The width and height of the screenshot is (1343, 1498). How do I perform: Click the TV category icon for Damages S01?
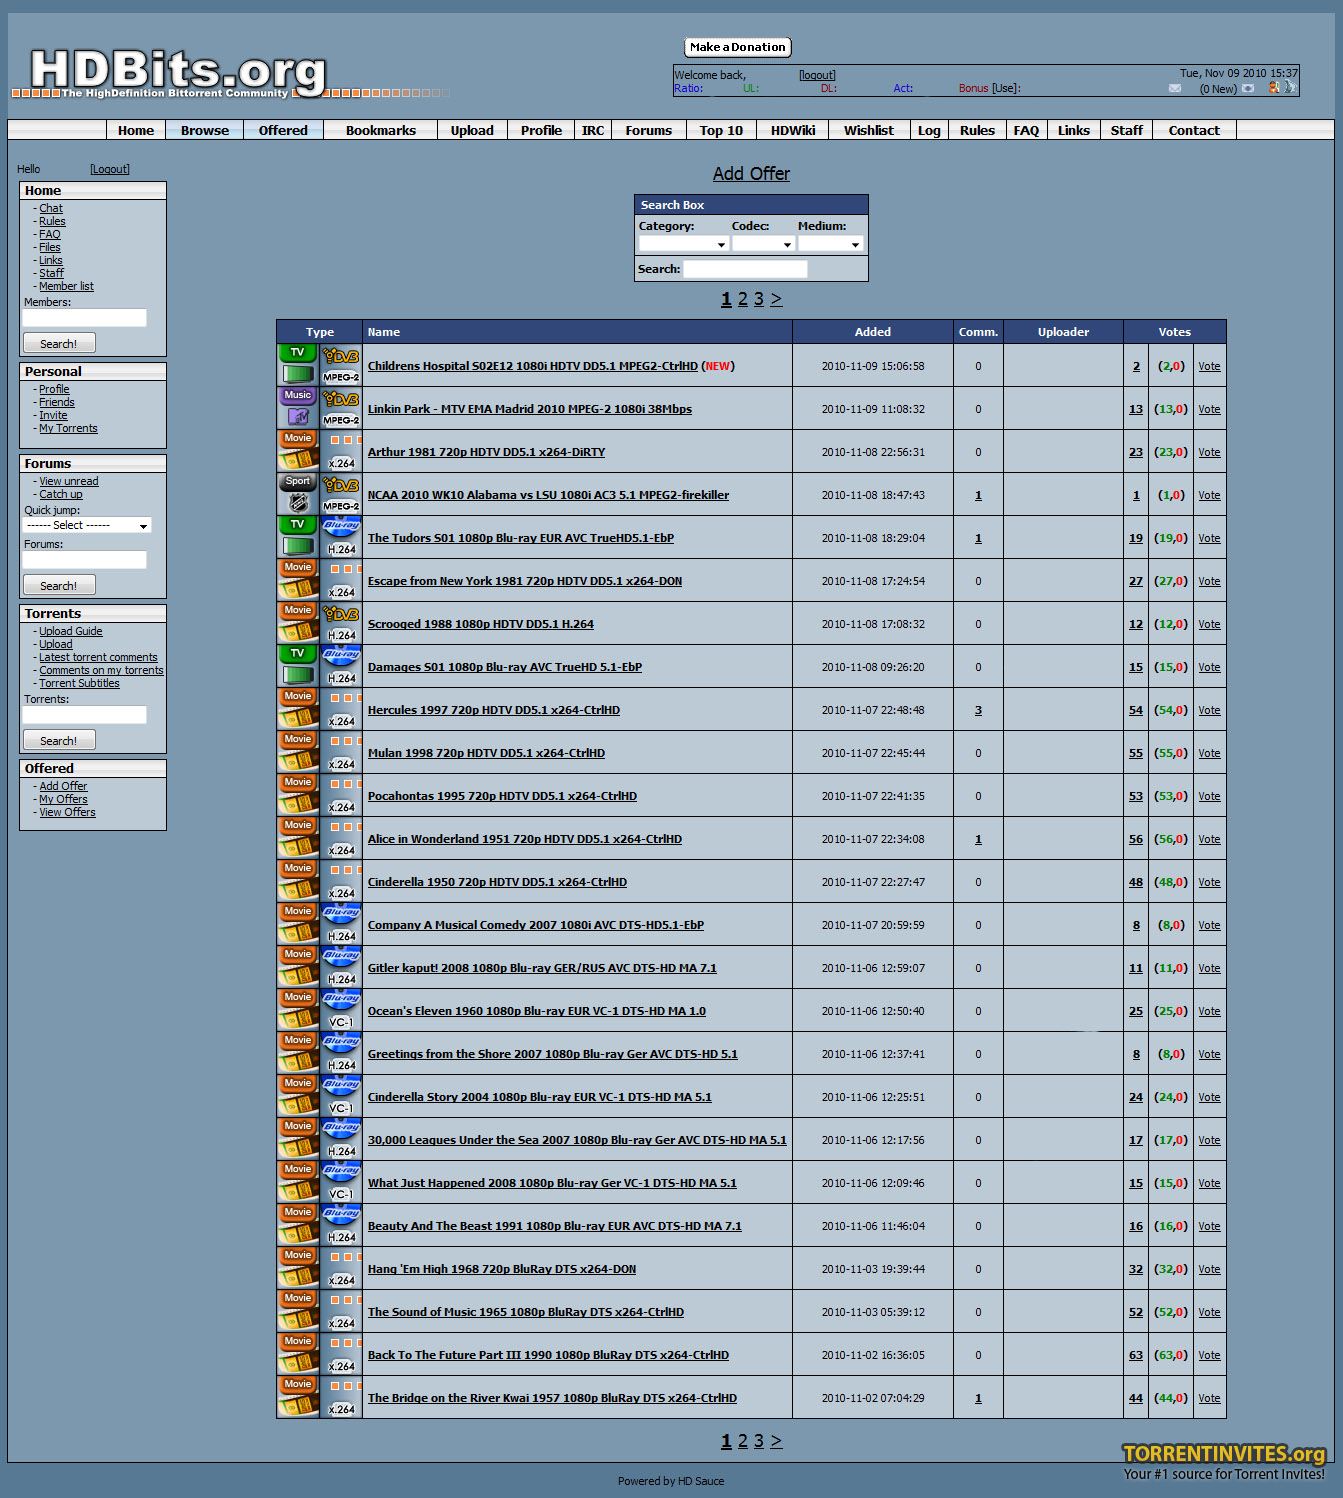[298, 666]
